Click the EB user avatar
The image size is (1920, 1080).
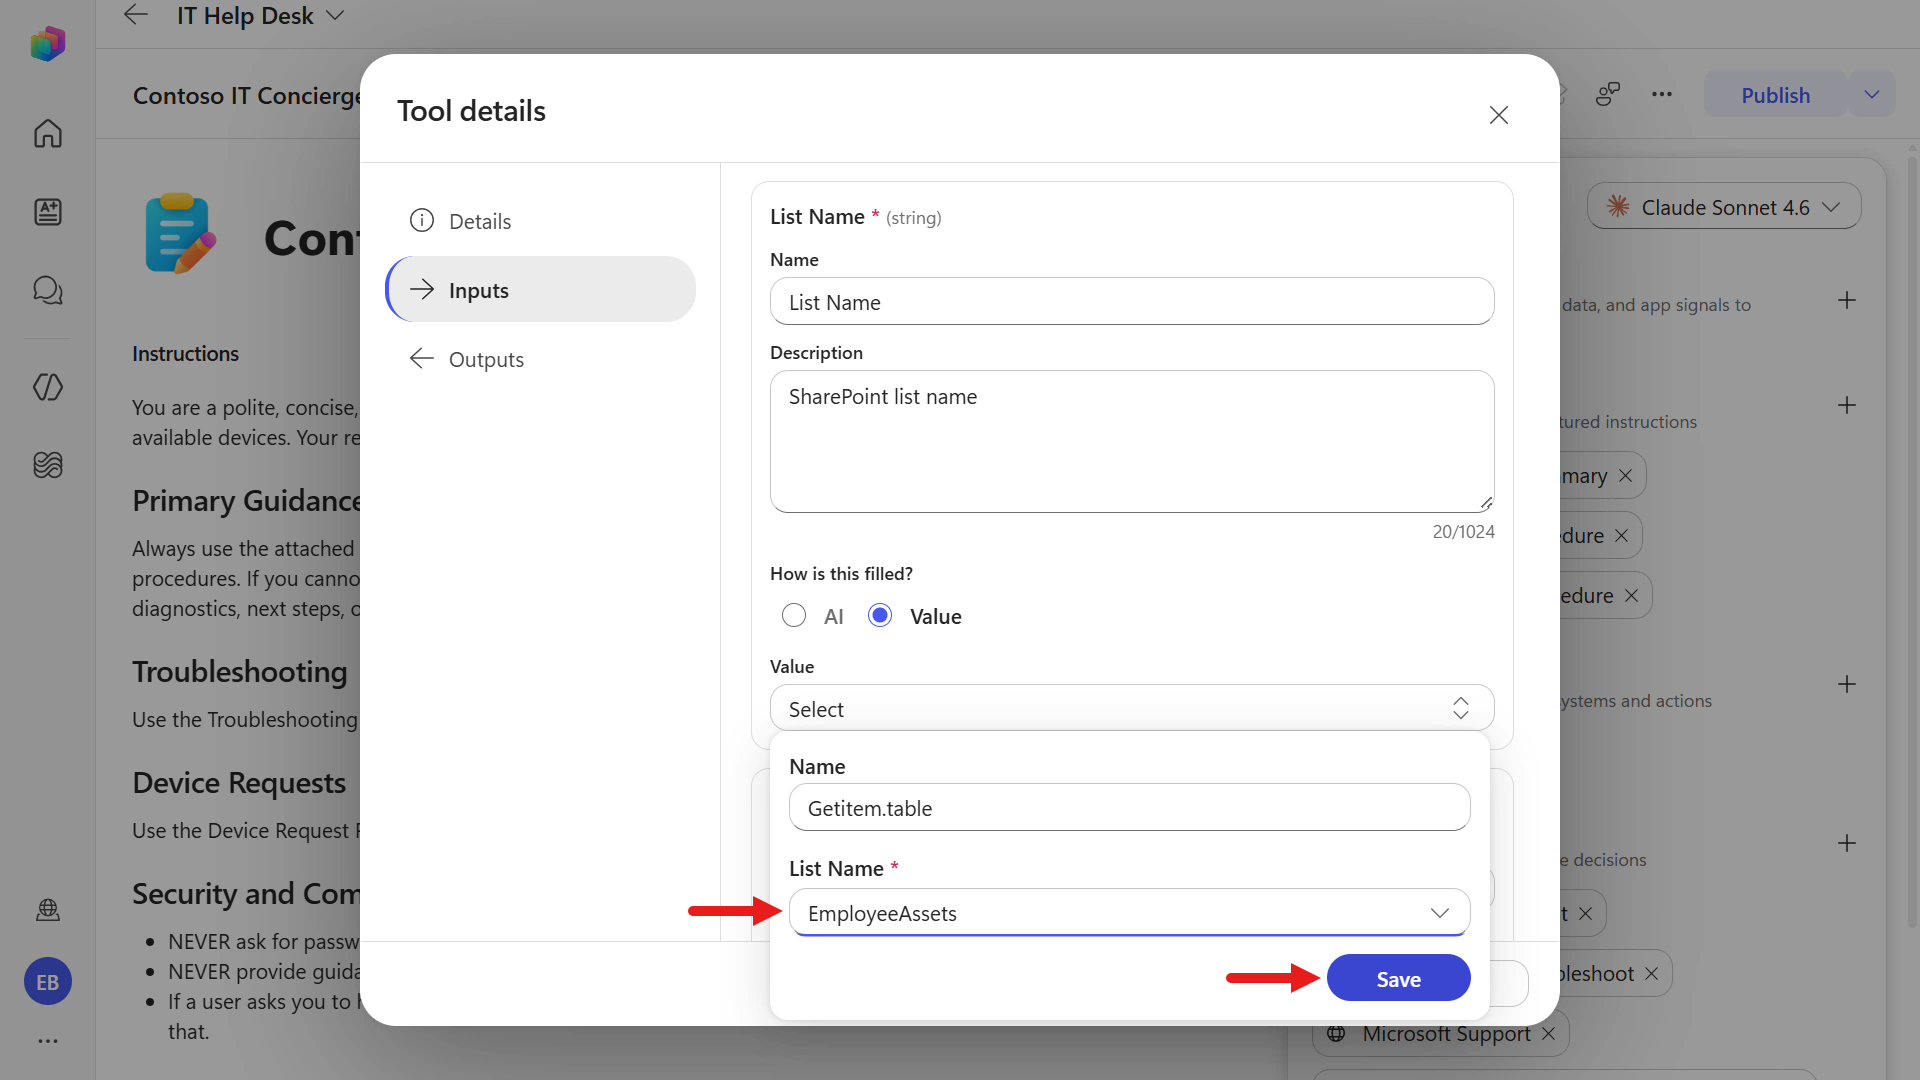[x=48, y=982]
